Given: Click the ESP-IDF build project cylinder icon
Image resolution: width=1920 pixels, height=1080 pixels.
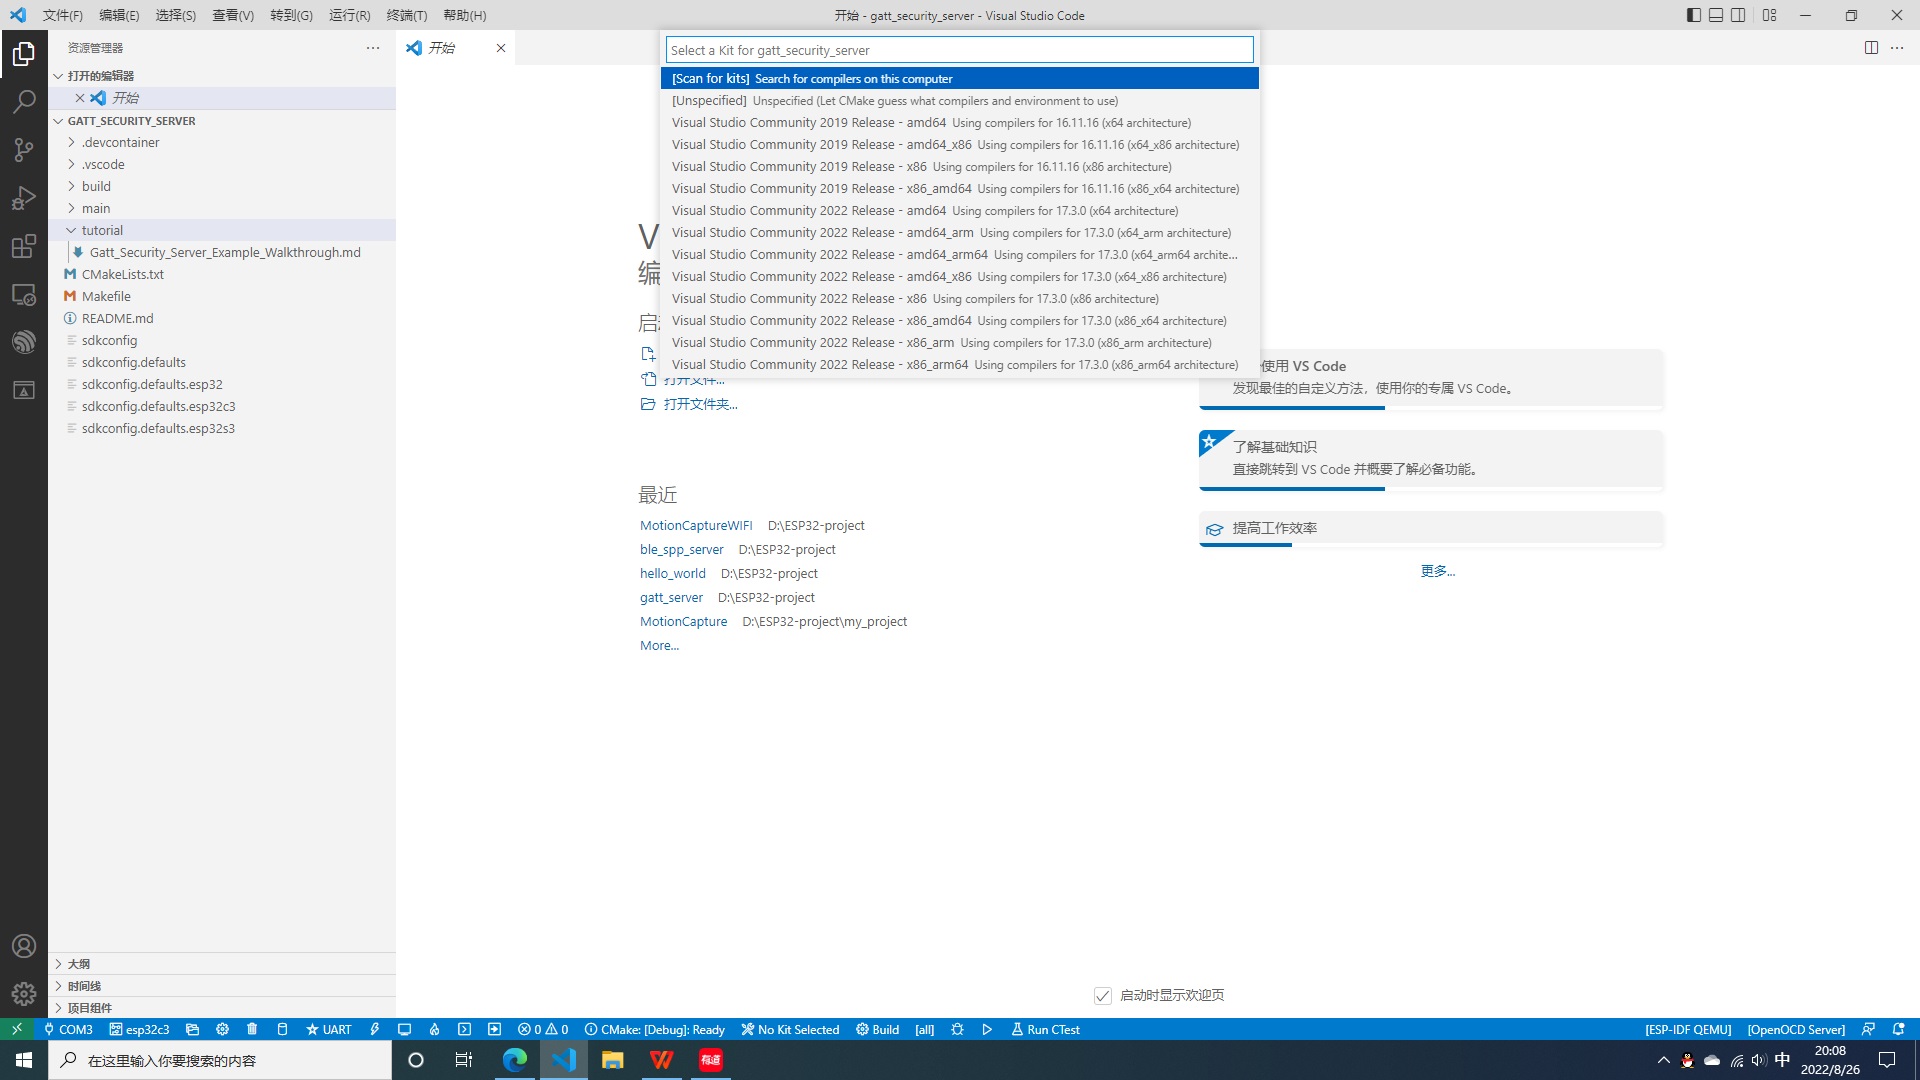Looking at the screenshot, I should click(x=282, y=1029).
